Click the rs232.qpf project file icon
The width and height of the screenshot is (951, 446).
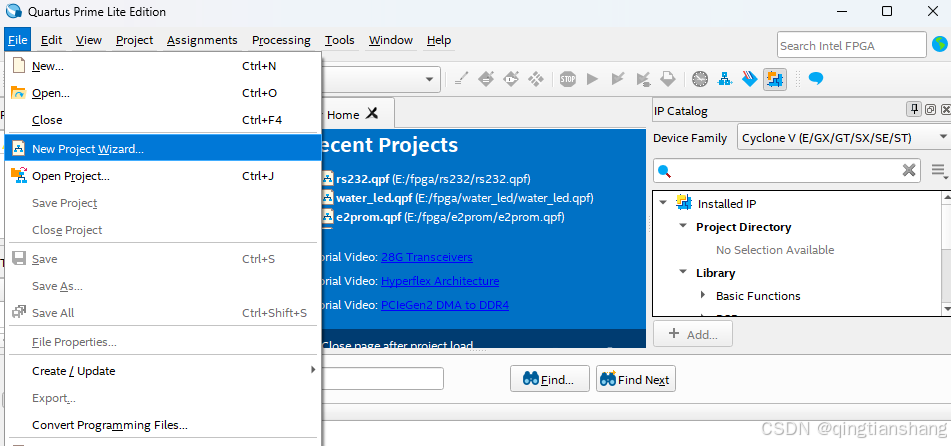click(328, 178)
